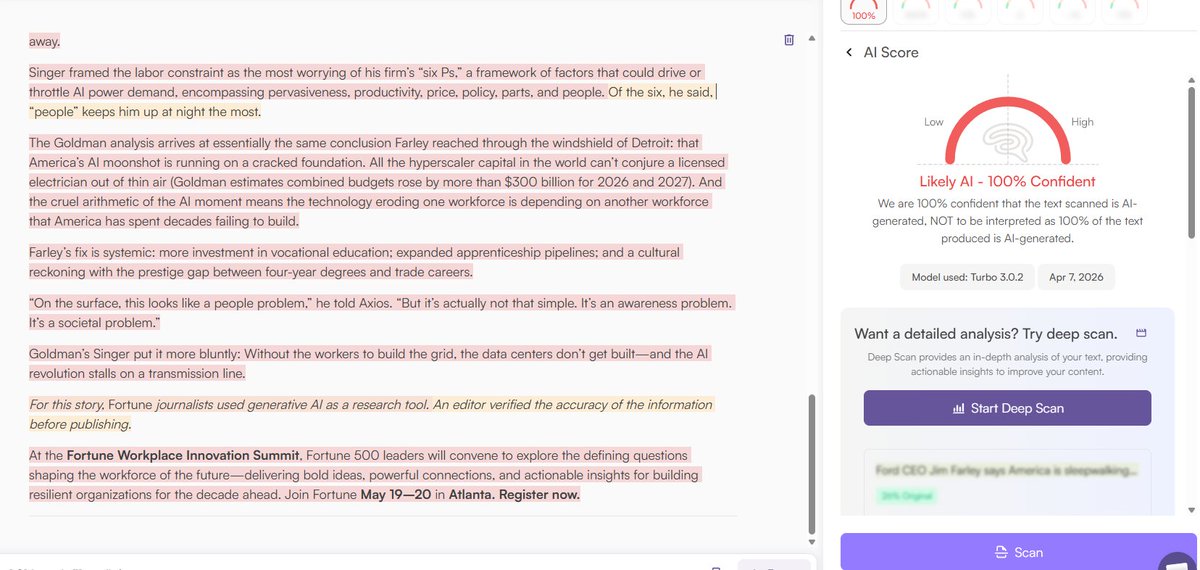The height and width of the screenshot is (570, 1200).
Task: Click the "We are 100% confident" explanation text
Action: point(1007,220)
